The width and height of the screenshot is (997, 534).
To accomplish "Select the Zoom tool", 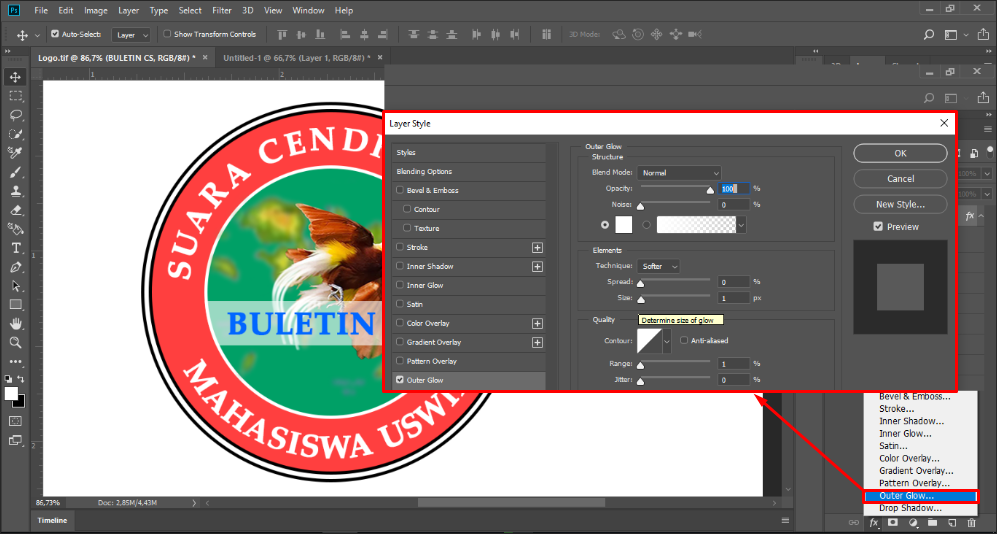I will click(15, 343).
